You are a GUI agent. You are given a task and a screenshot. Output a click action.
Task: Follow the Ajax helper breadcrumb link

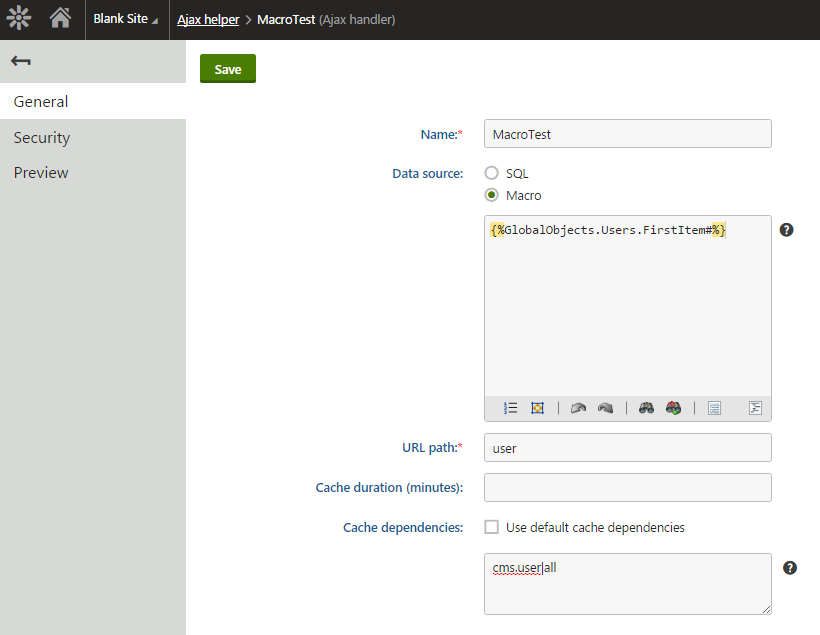pyautogui.click(x=208, y=19)
